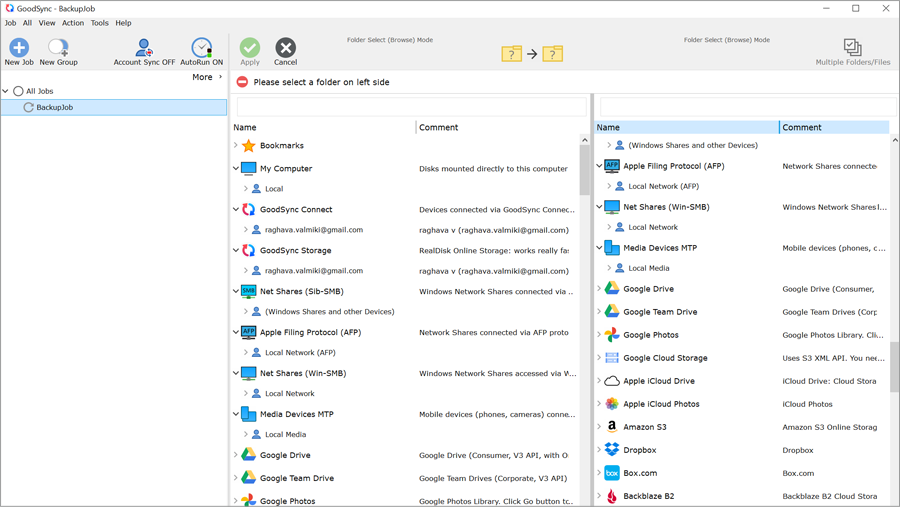Collapse My Computer in left pane
This screenshot has width=900, height=507.
click(235, 168)
